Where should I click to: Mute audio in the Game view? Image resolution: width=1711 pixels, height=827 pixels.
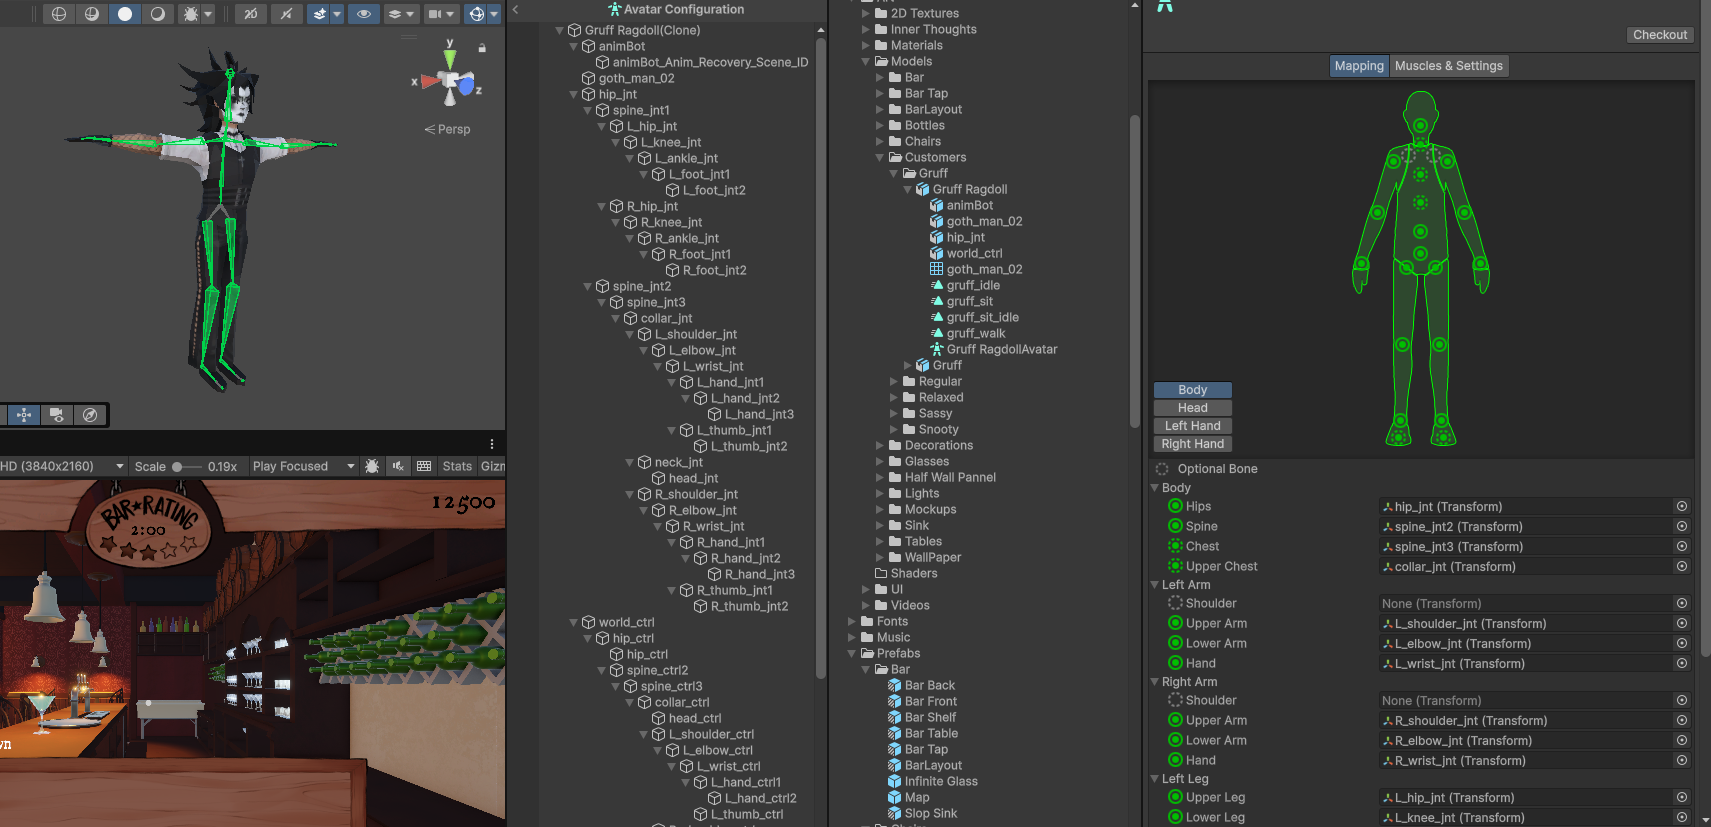398,466
